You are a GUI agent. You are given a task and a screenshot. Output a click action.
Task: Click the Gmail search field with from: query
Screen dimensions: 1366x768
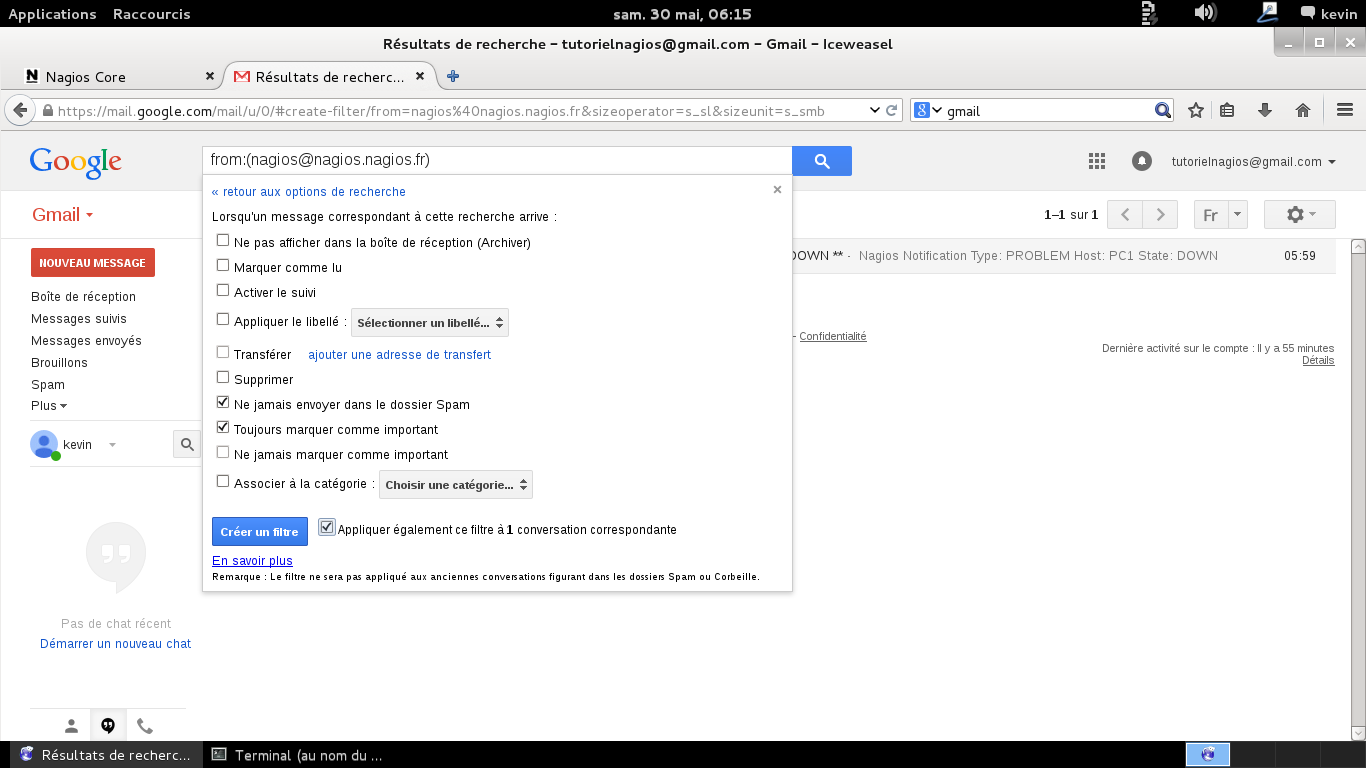[497, 160]
